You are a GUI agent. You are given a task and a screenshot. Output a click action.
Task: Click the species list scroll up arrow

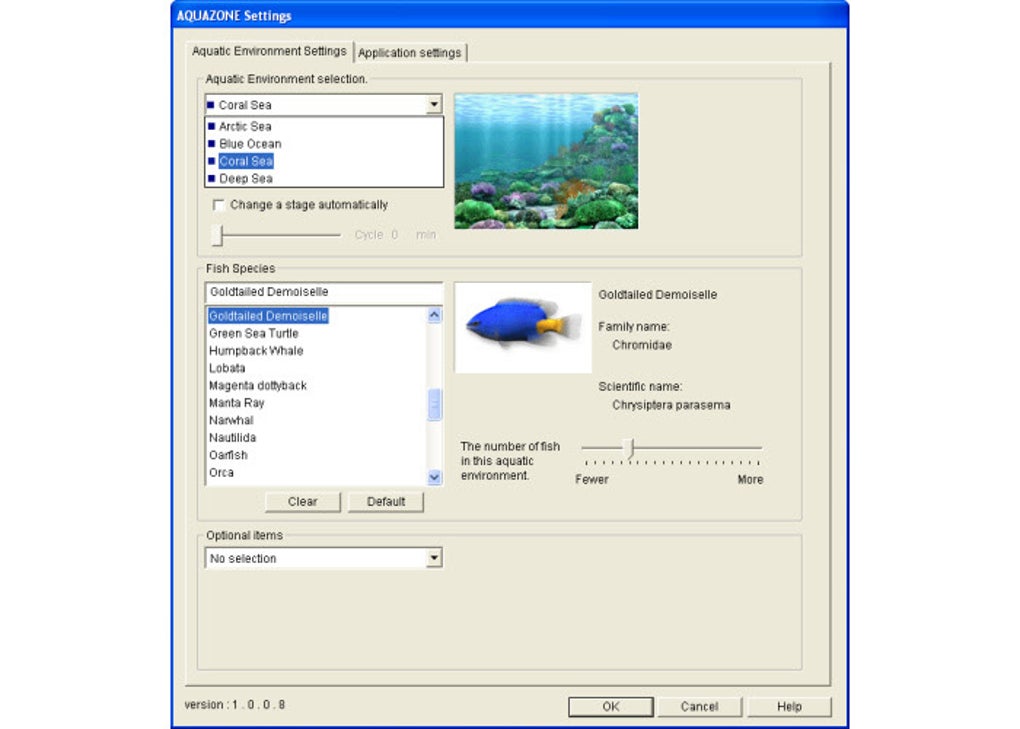pyautogui.click(x=435, y=315)
